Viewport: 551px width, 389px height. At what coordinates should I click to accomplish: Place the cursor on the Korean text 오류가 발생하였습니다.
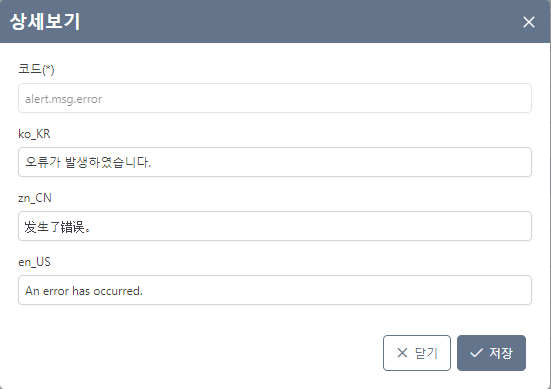click(88, 162)
